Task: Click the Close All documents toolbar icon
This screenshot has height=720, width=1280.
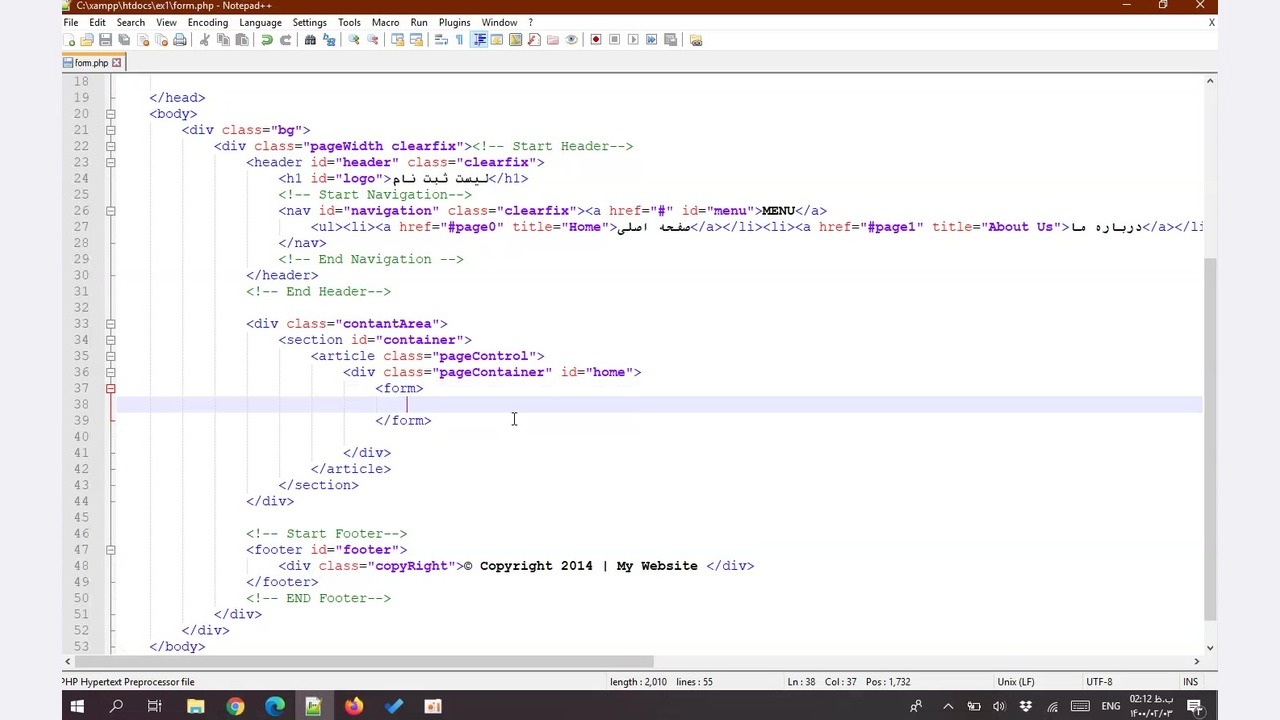Action: 161,40
